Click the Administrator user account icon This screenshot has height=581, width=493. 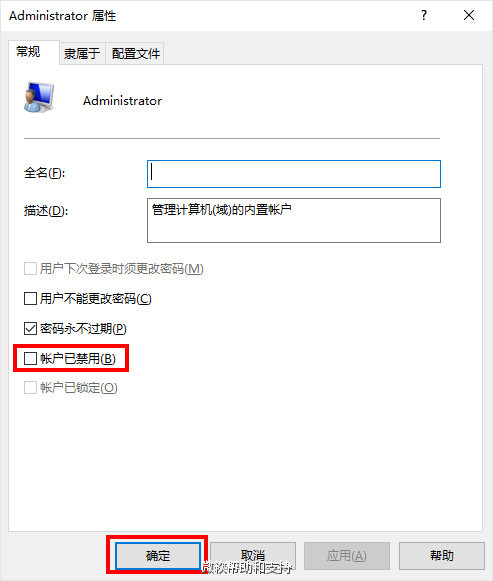39,97
